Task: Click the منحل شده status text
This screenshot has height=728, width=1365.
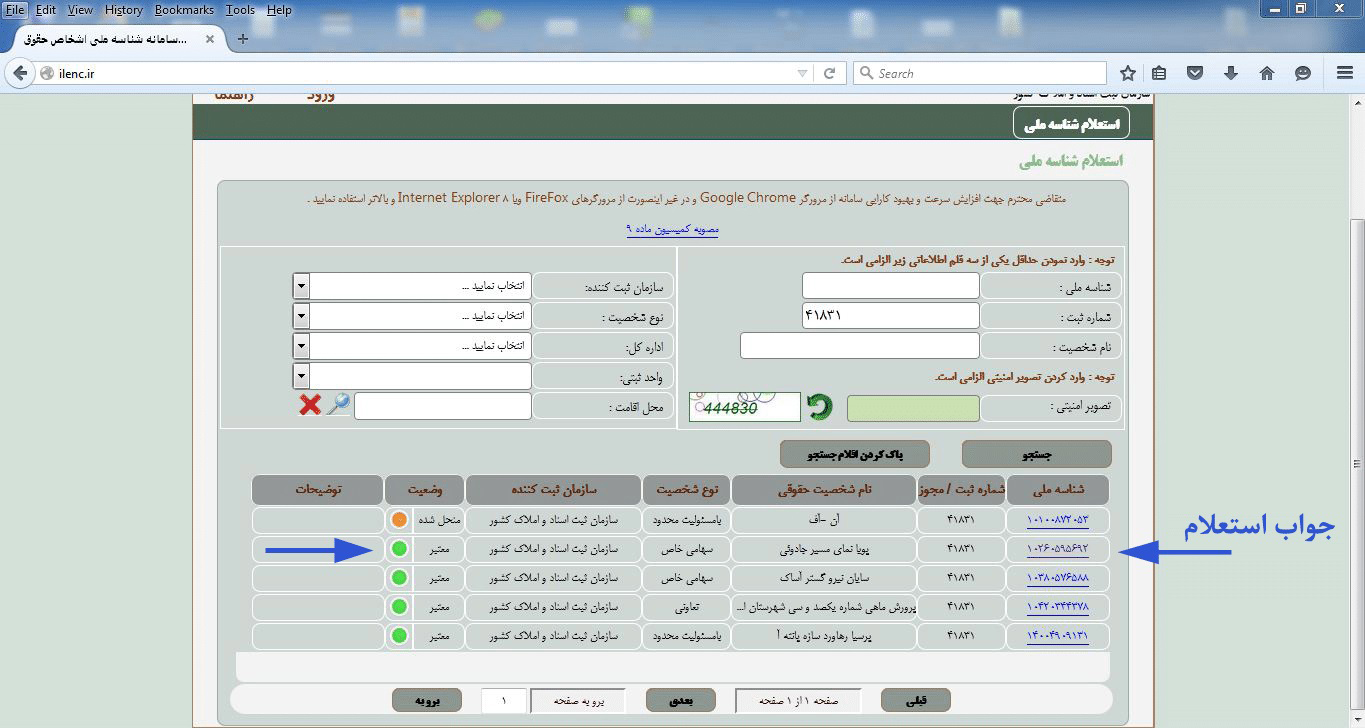Action: coord(439,520)
